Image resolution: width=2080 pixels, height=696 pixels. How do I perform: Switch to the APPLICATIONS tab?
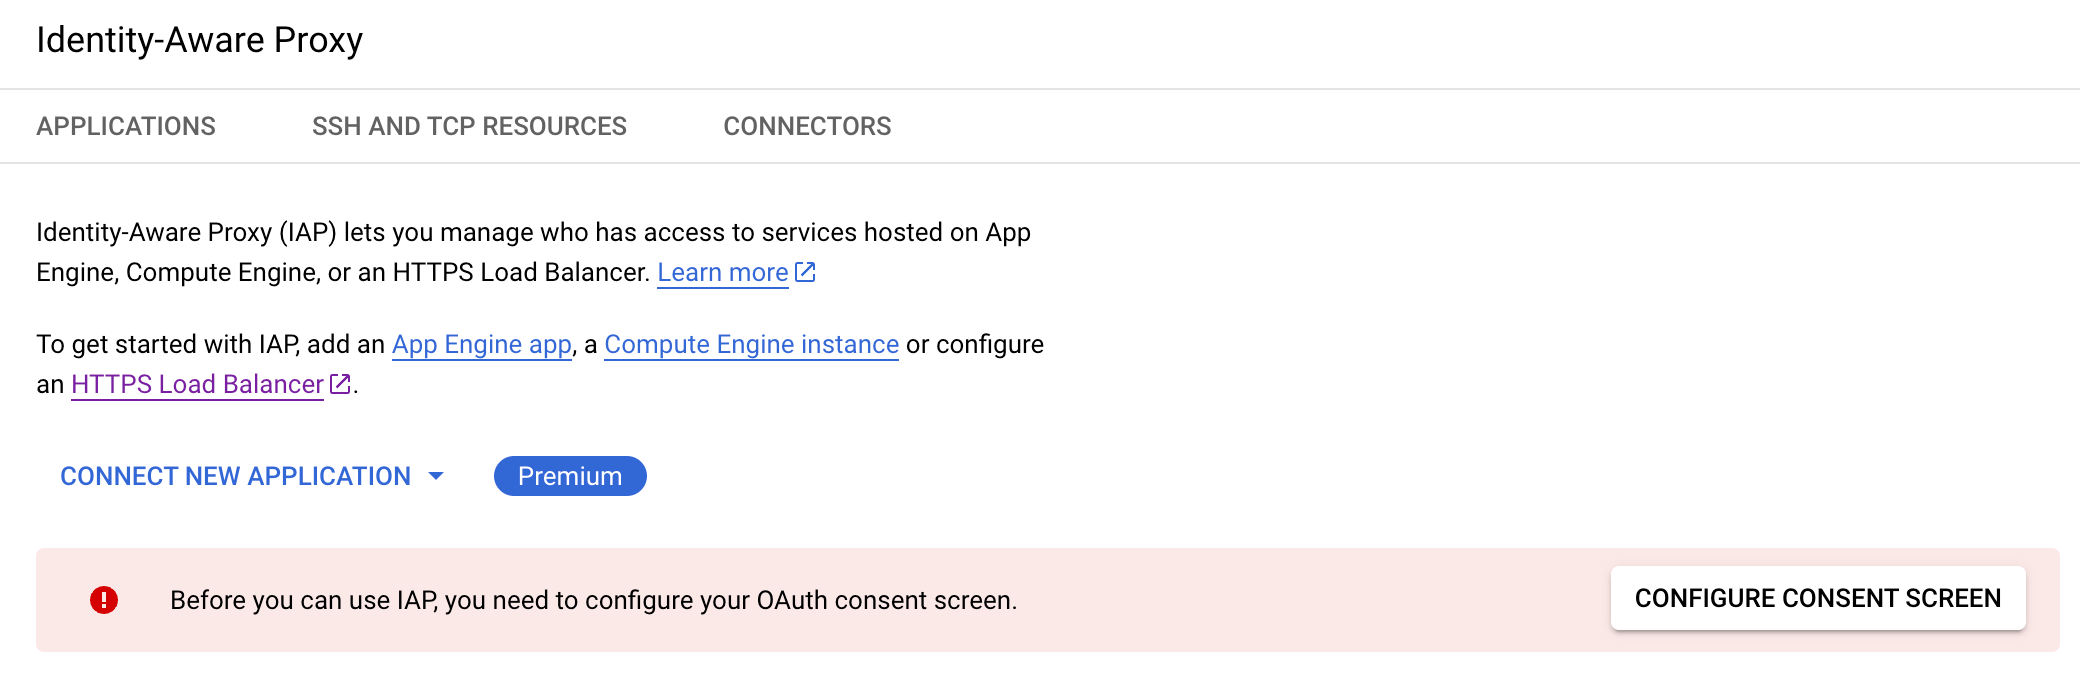(126, 126)
